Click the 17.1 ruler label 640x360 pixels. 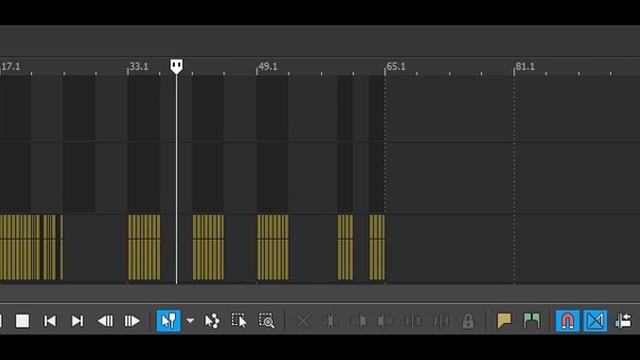click(11, 66)
